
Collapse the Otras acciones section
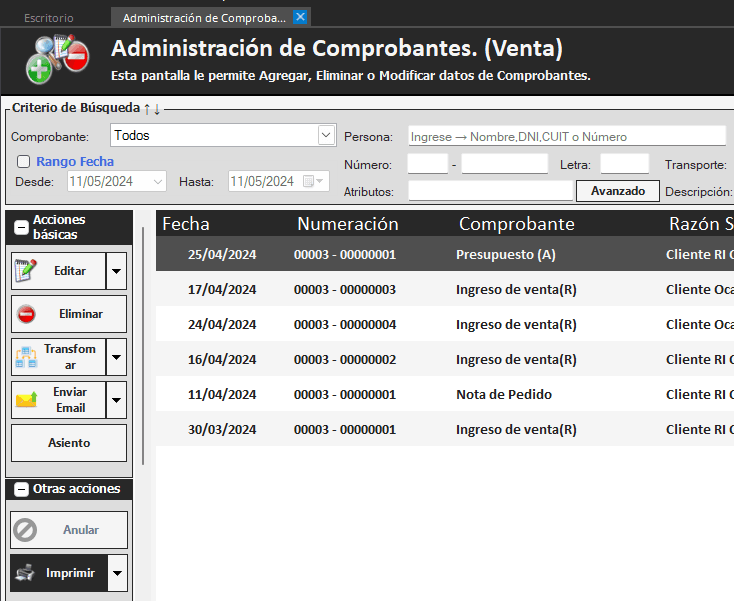(21, 489)
